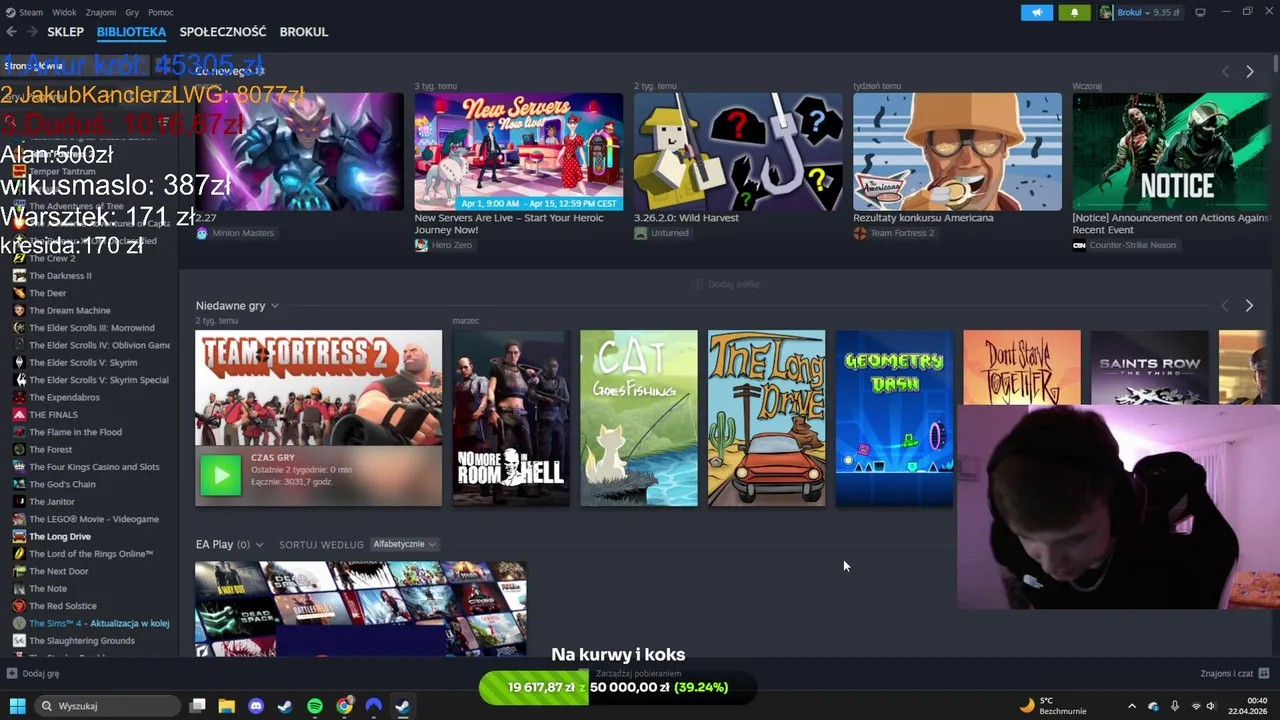Open news 'Rezultaty konkursu Americana'

click(x=923, y=218)
